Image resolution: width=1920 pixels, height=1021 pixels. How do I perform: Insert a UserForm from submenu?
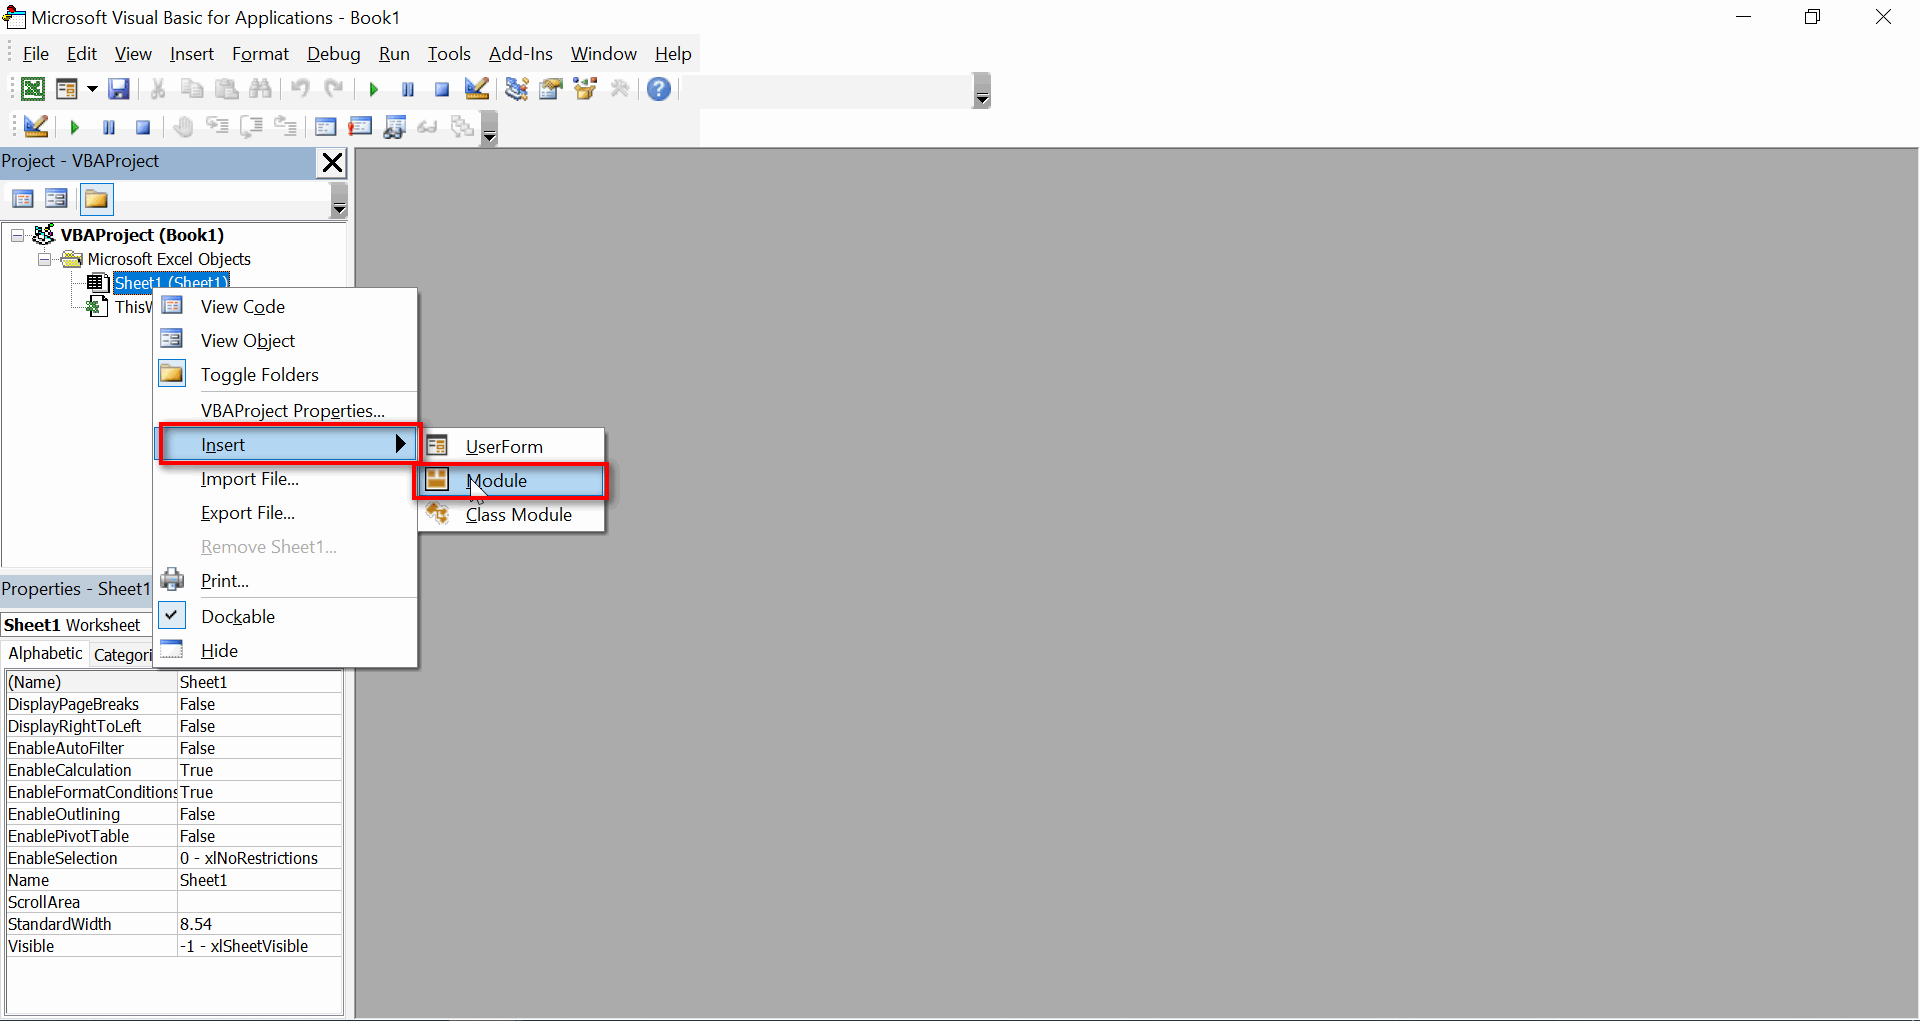pyautogui.click(x=512, y=447)
